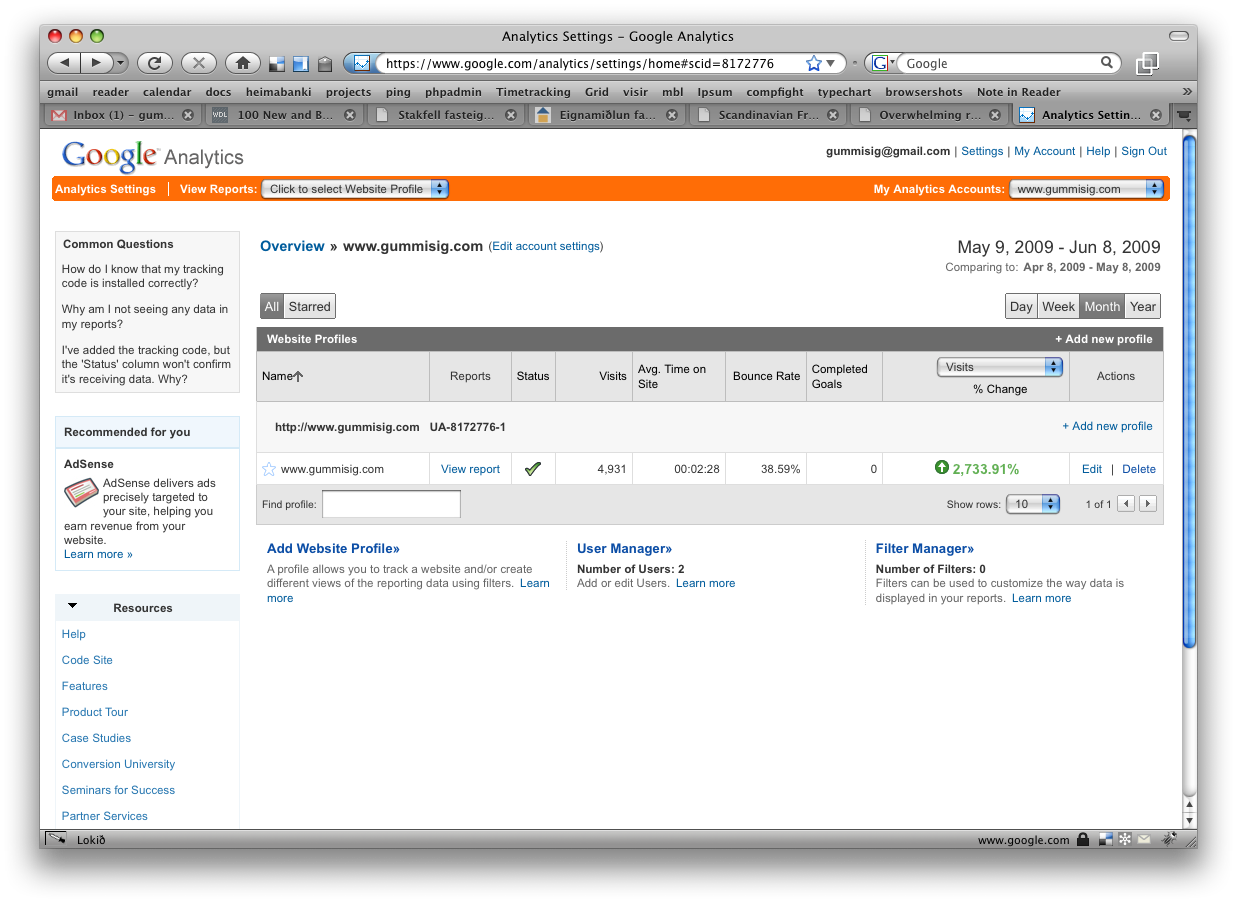1237x903 pixels.
Task: Switch to the Inbox Gmail tab
Action: pos(122,115)
